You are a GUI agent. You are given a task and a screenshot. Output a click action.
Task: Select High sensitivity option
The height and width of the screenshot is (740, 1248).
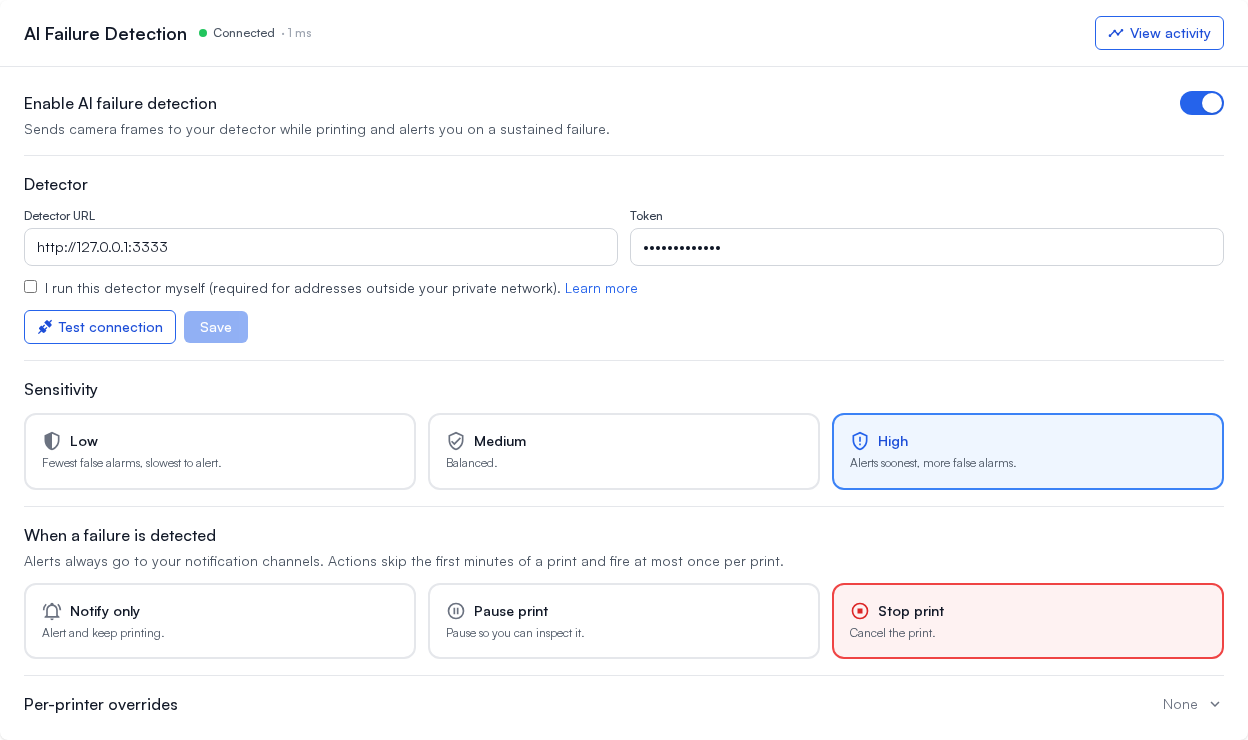(1028, 452)
